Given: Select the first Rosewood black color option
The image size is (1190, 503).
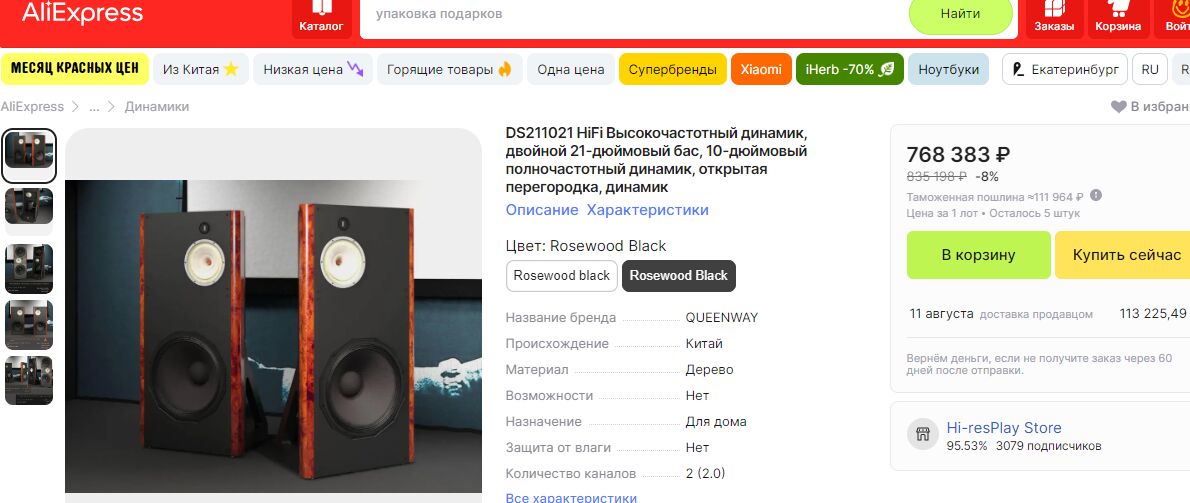Looking at the screenshot, I should (x=562, y=275).
